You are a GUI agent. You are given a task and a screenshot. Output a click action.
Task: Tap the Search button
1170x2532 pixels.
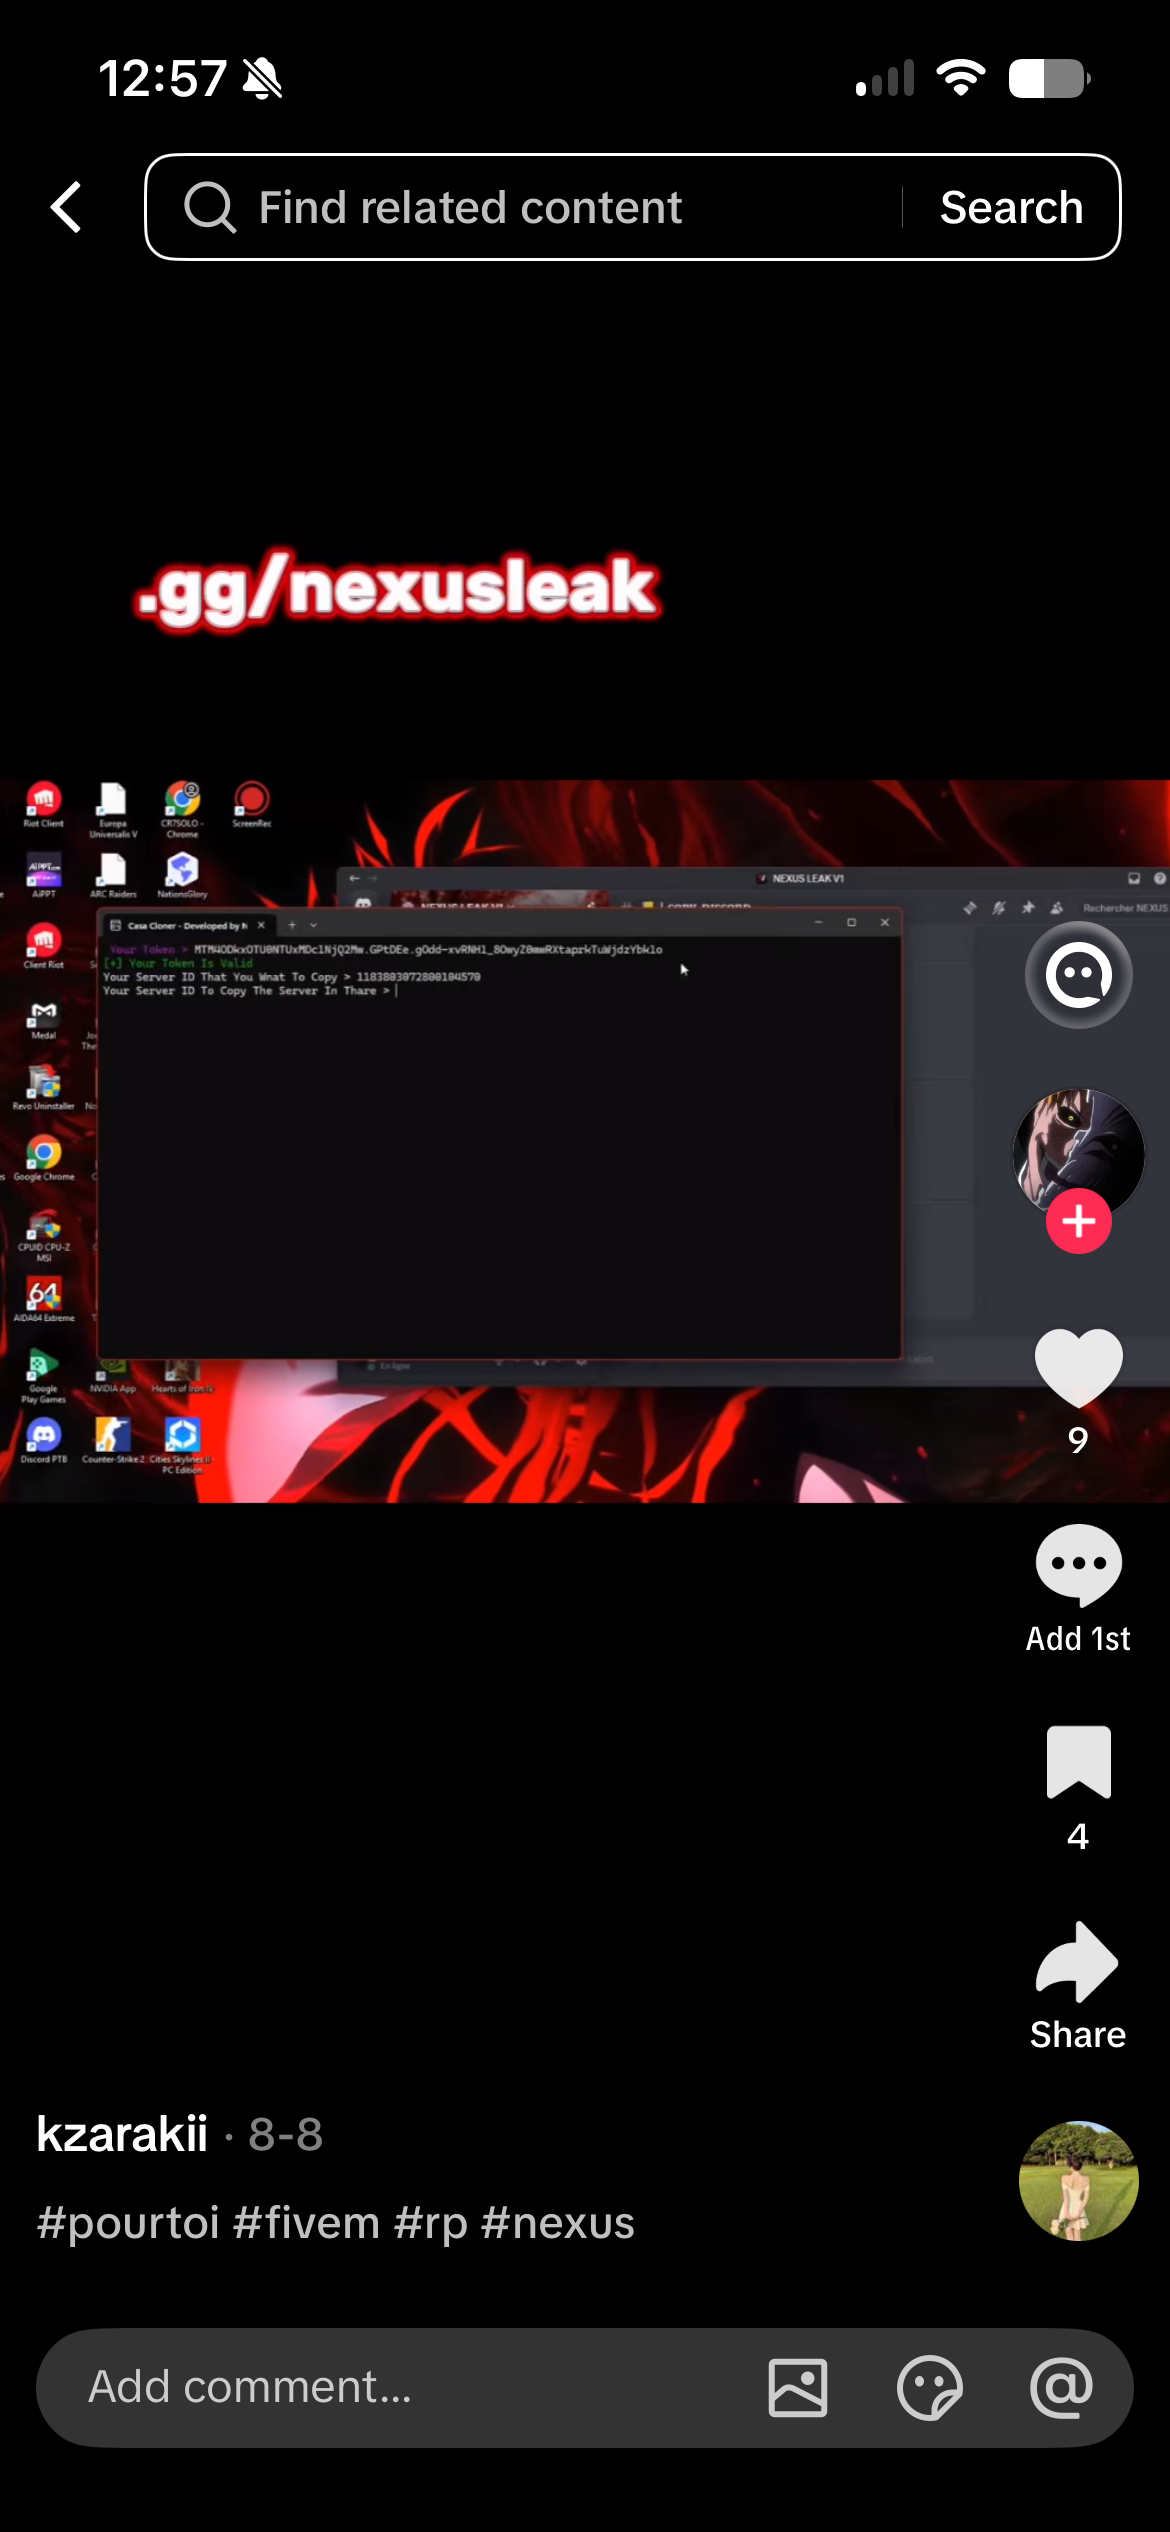pyautogui.click(x=1011, y=207)
